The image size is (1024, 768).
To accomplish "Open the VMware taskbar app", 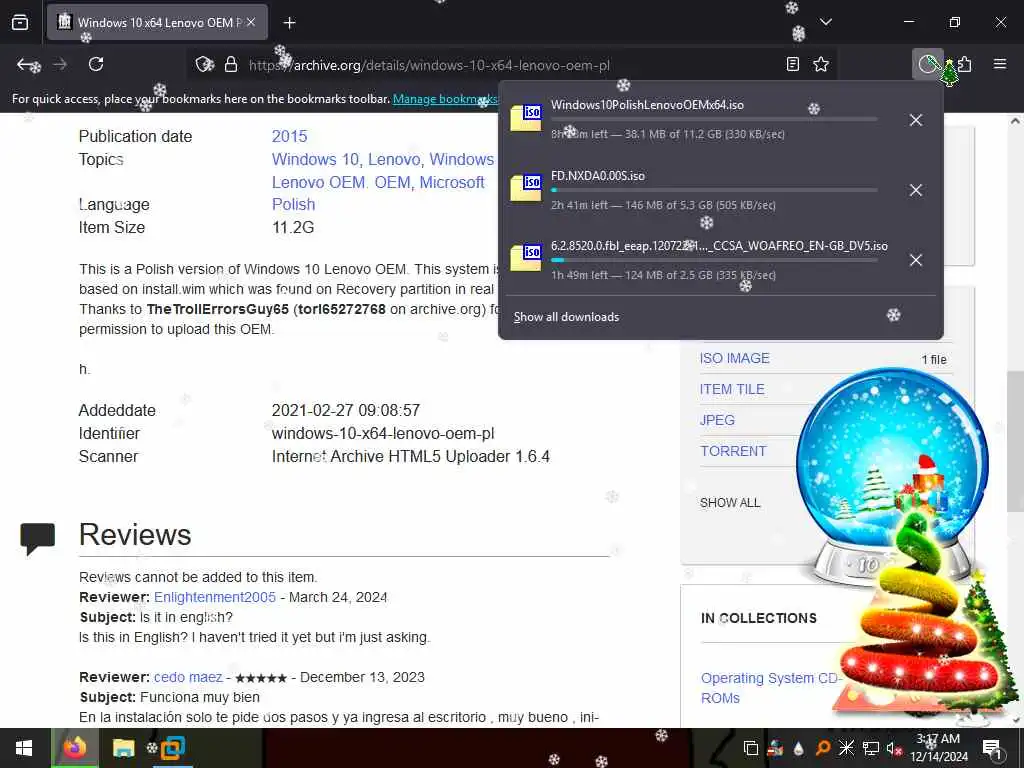I will tap(171, 748).
